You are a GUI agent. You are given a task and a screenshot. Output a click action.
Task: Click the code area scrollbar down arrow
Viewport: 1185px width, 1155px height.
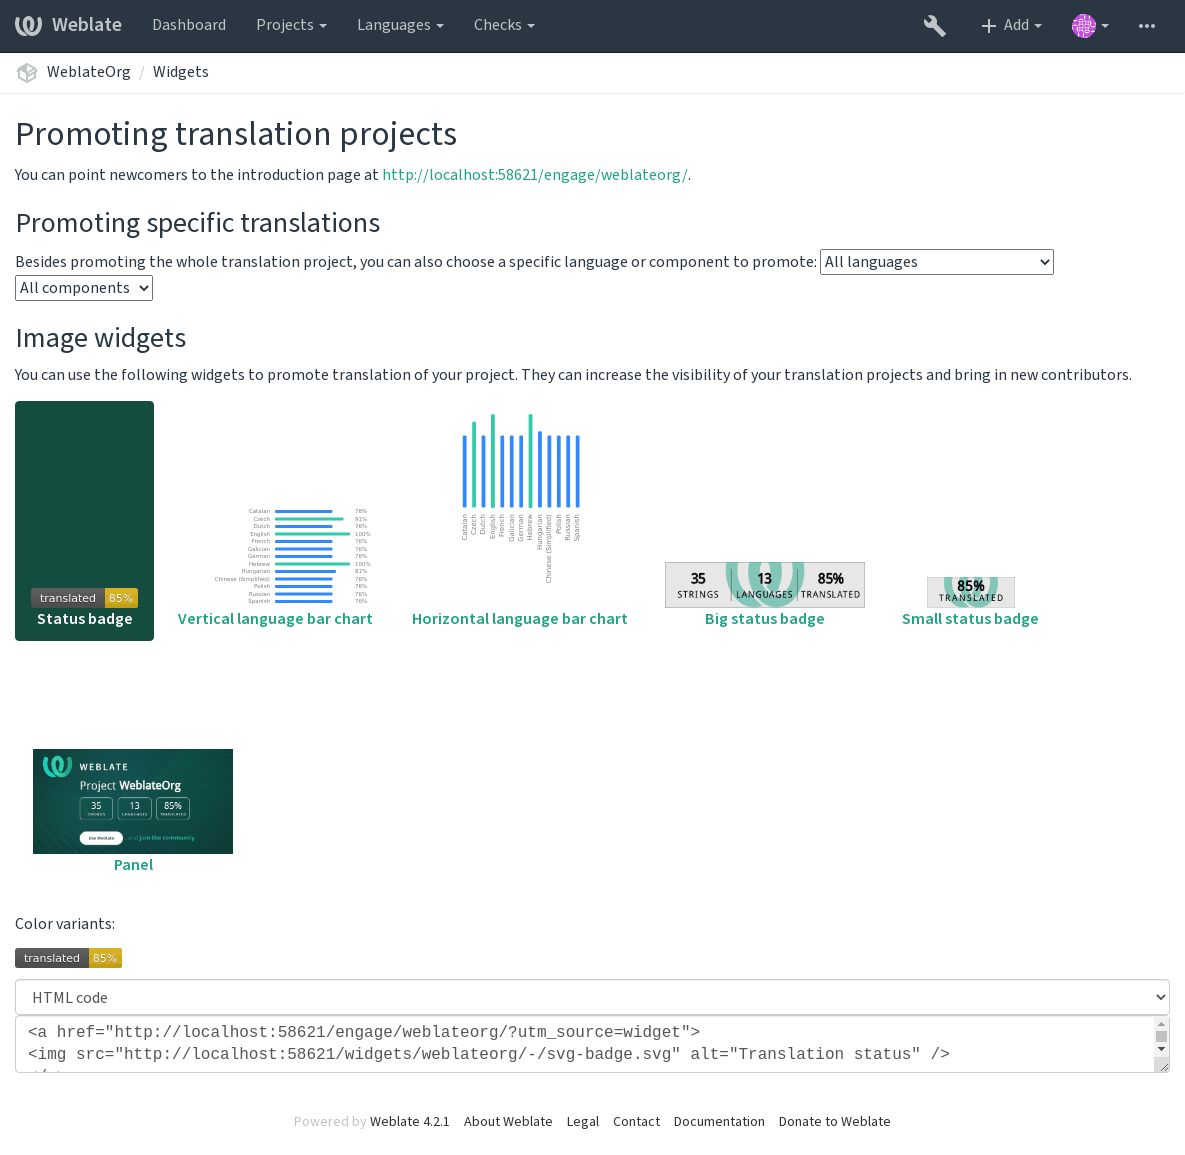[x=1162, y=1049]
